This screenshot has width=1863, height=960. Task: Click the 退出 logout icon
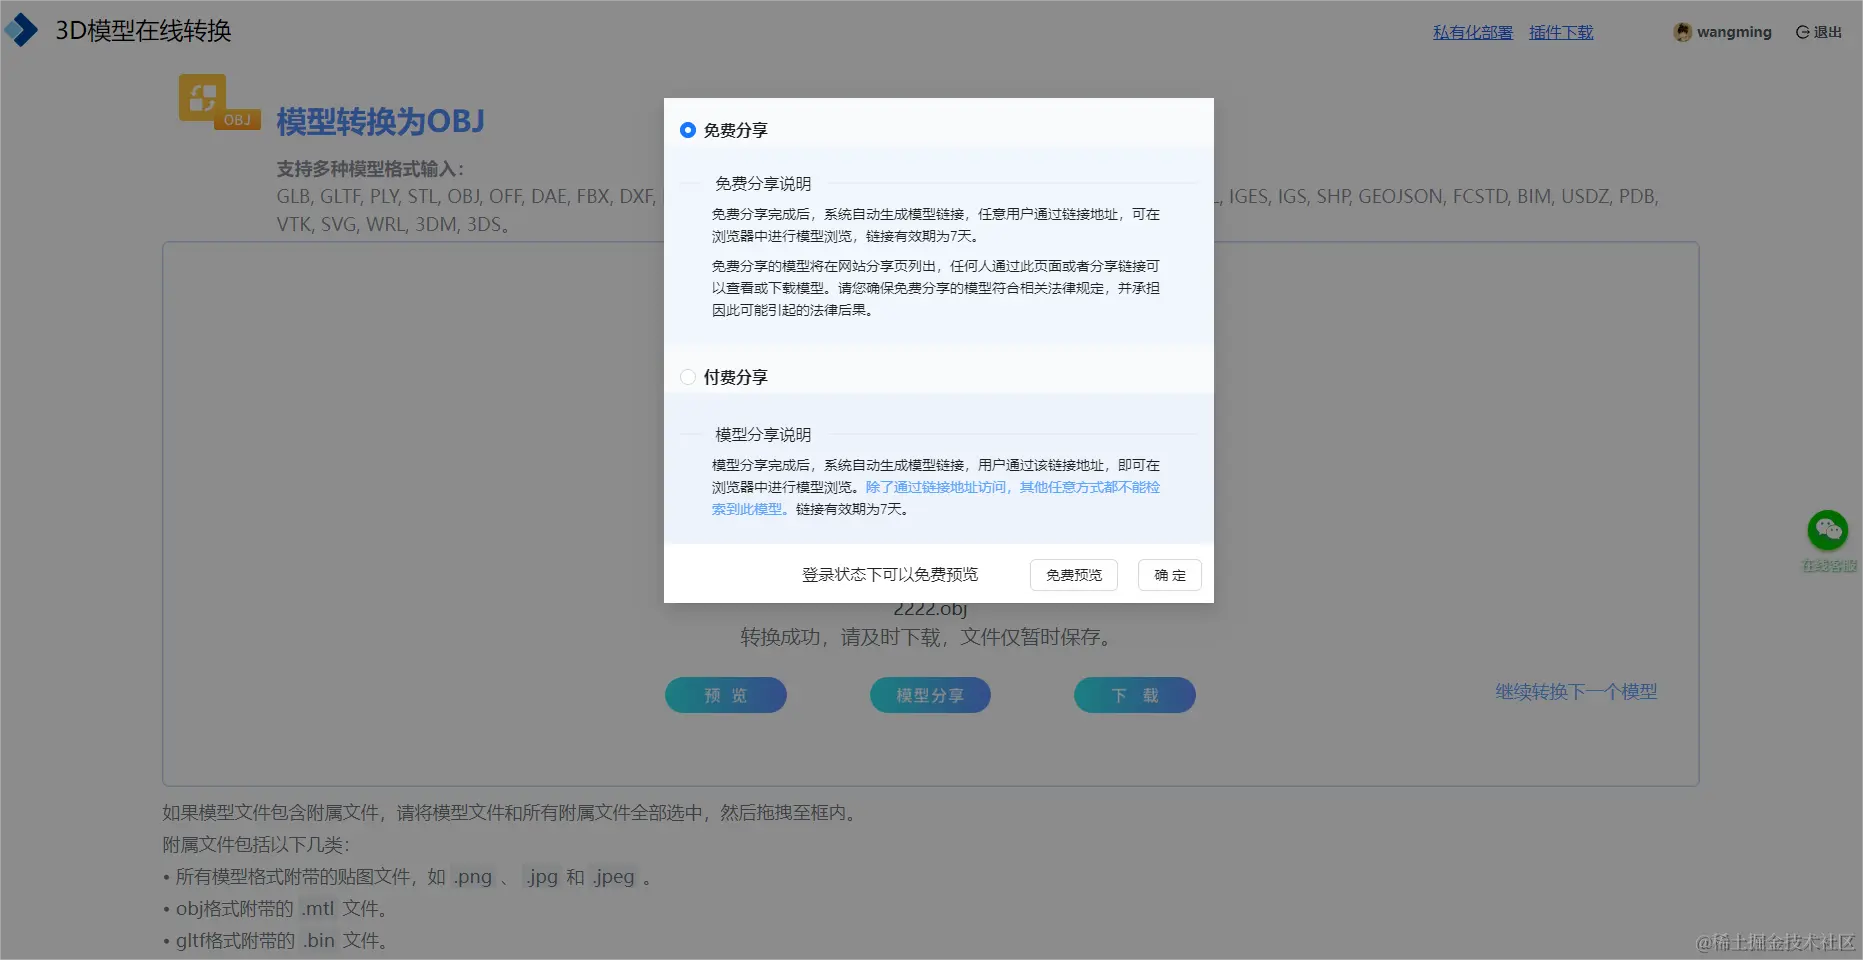1801,31
